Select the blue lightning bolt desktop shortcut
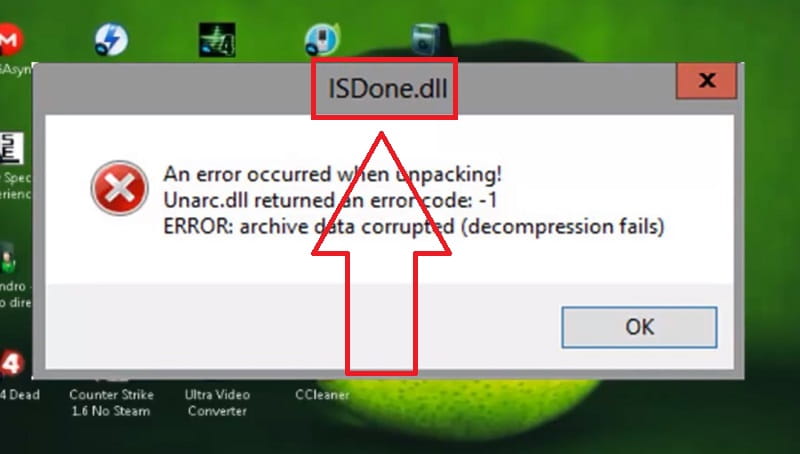The width and height of the screenshot is (800, 454). tap(111, 39)
